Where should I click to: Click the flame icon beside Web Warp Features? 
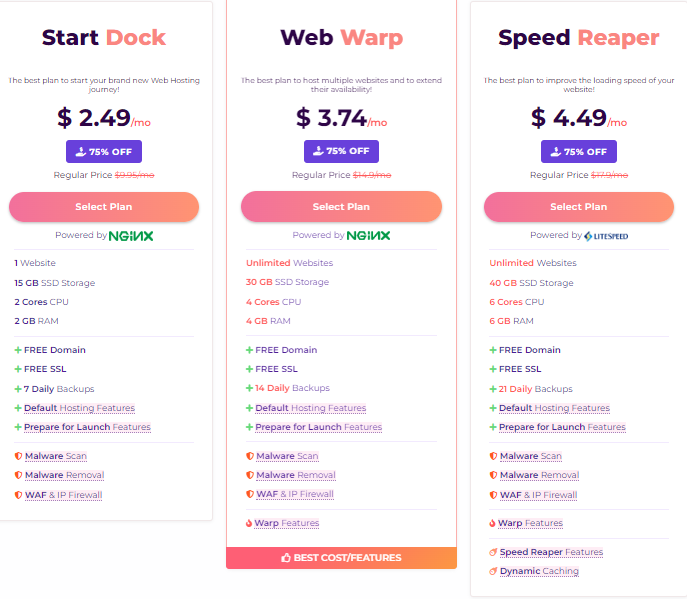(x=248, y=523)
